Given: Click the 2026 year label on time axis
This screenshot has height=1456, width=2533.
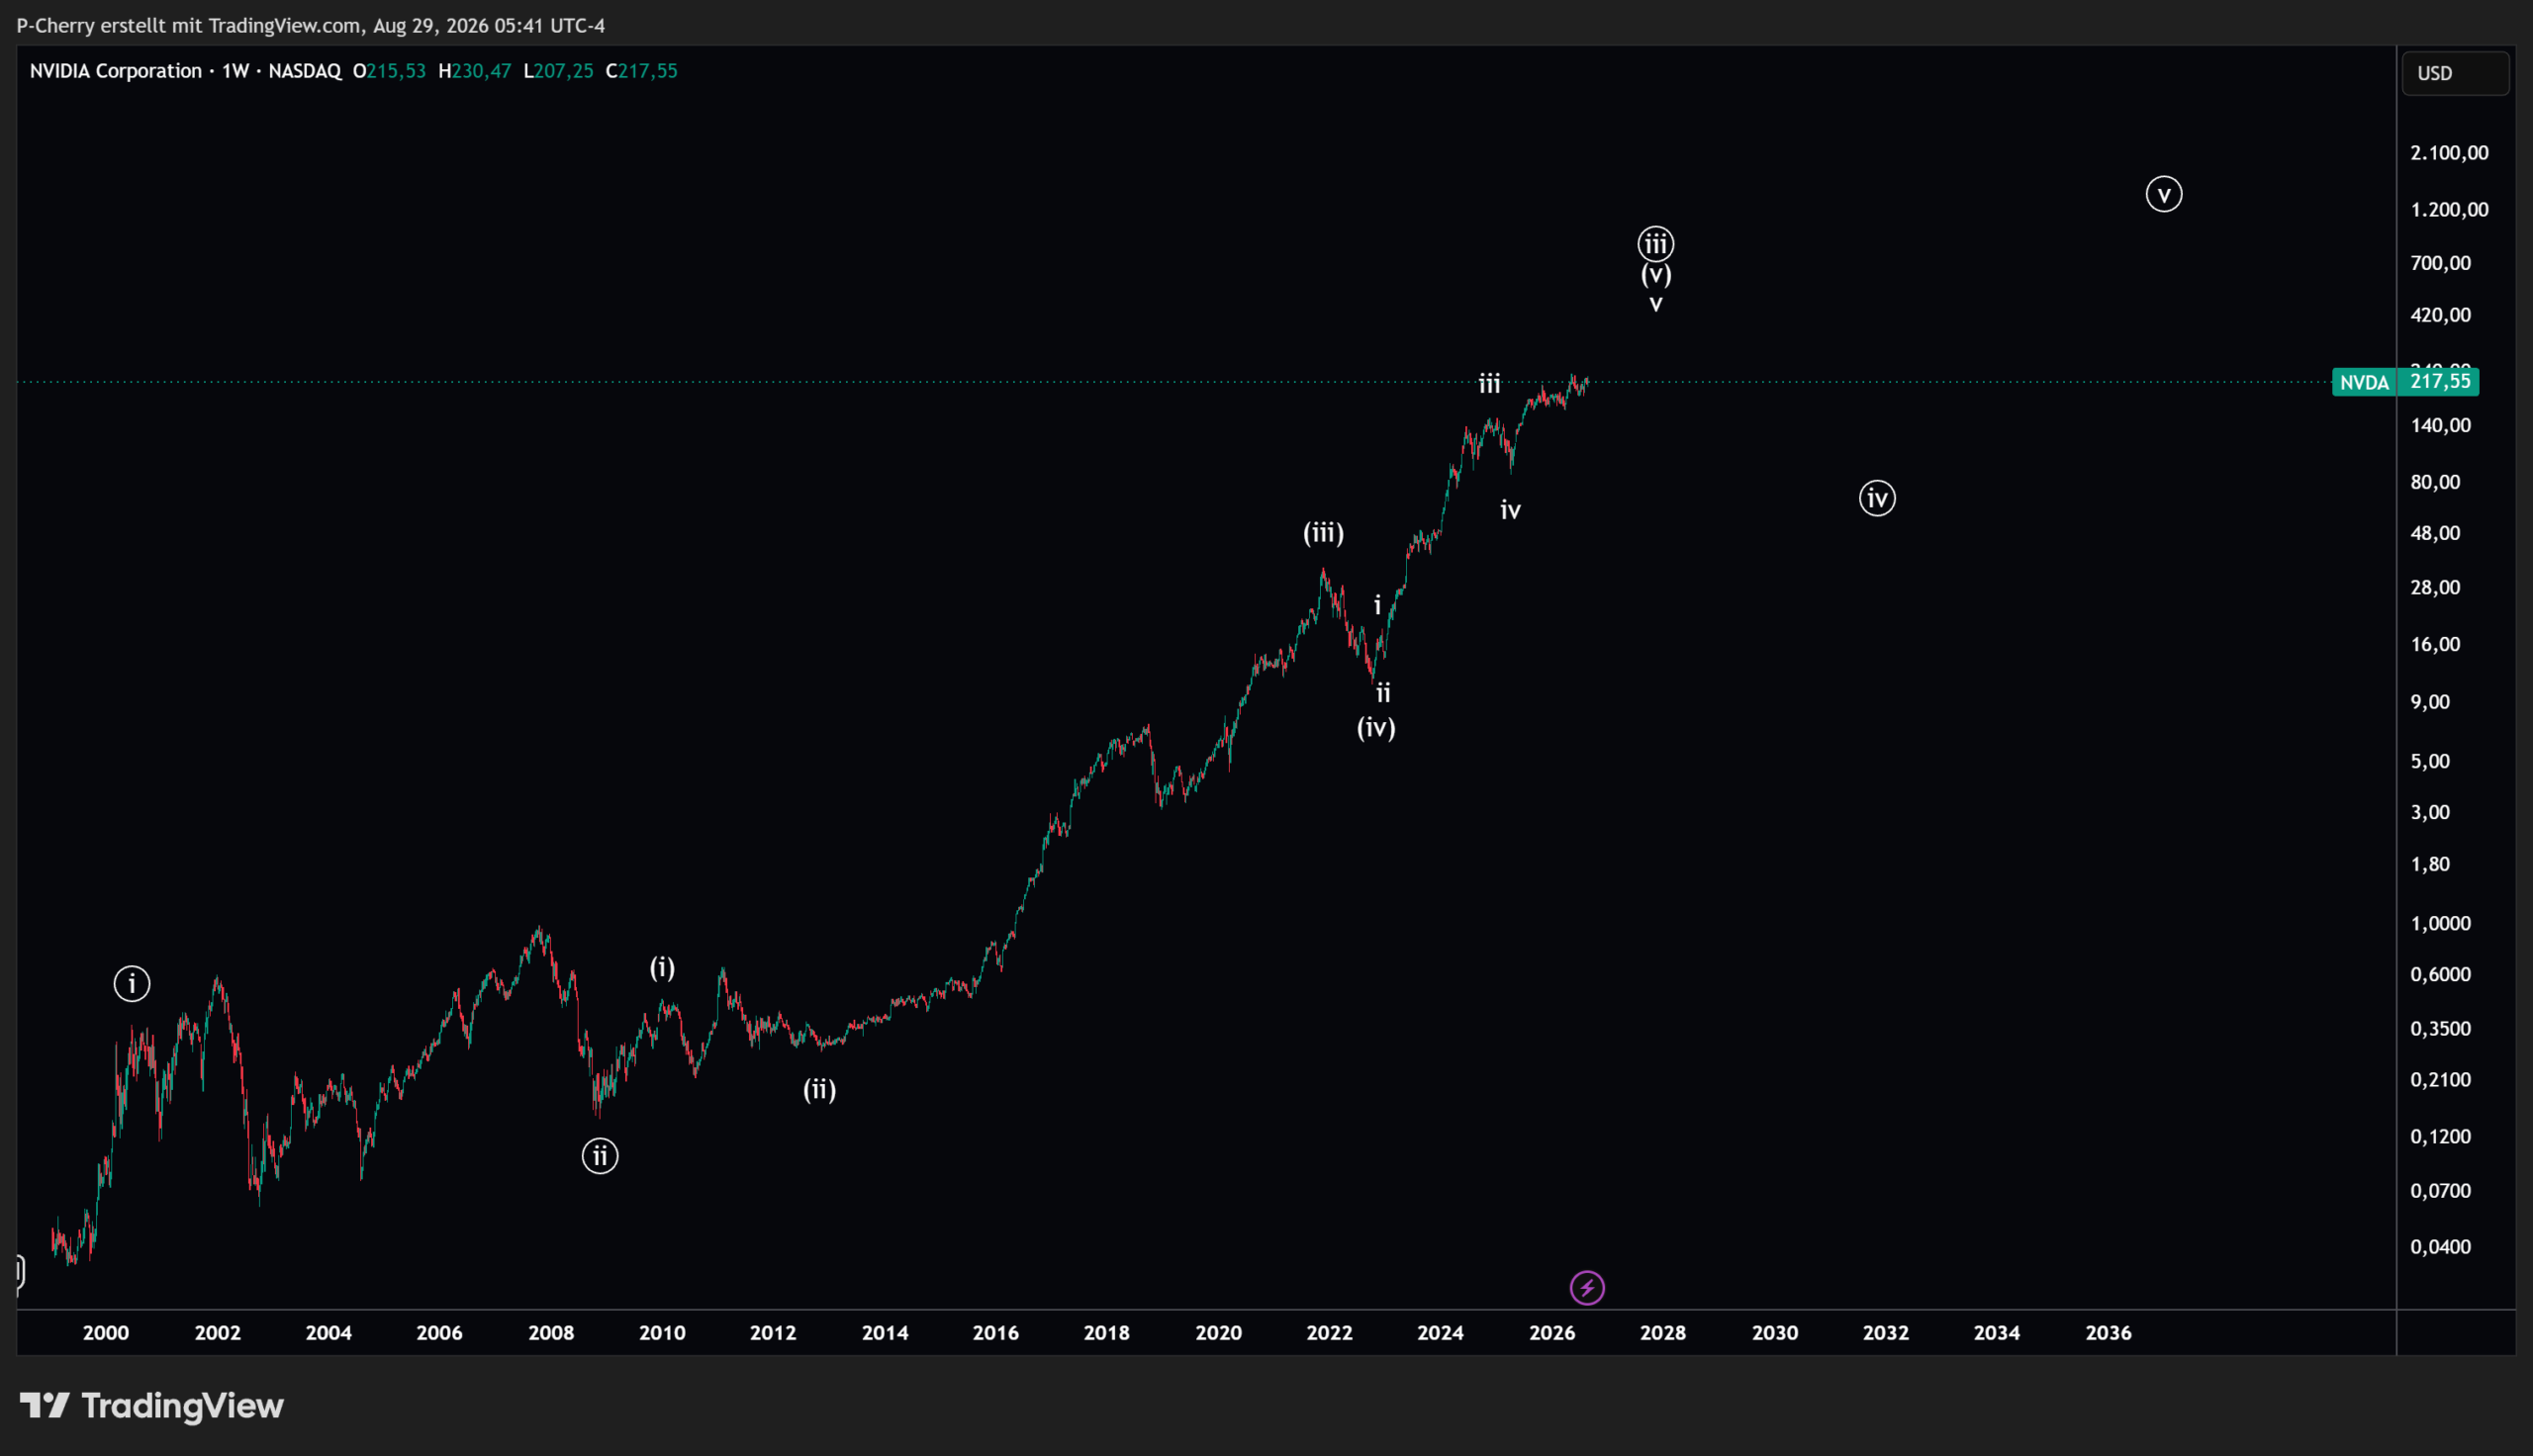Looking at the screenshot, I should tap(1553, 1333).
